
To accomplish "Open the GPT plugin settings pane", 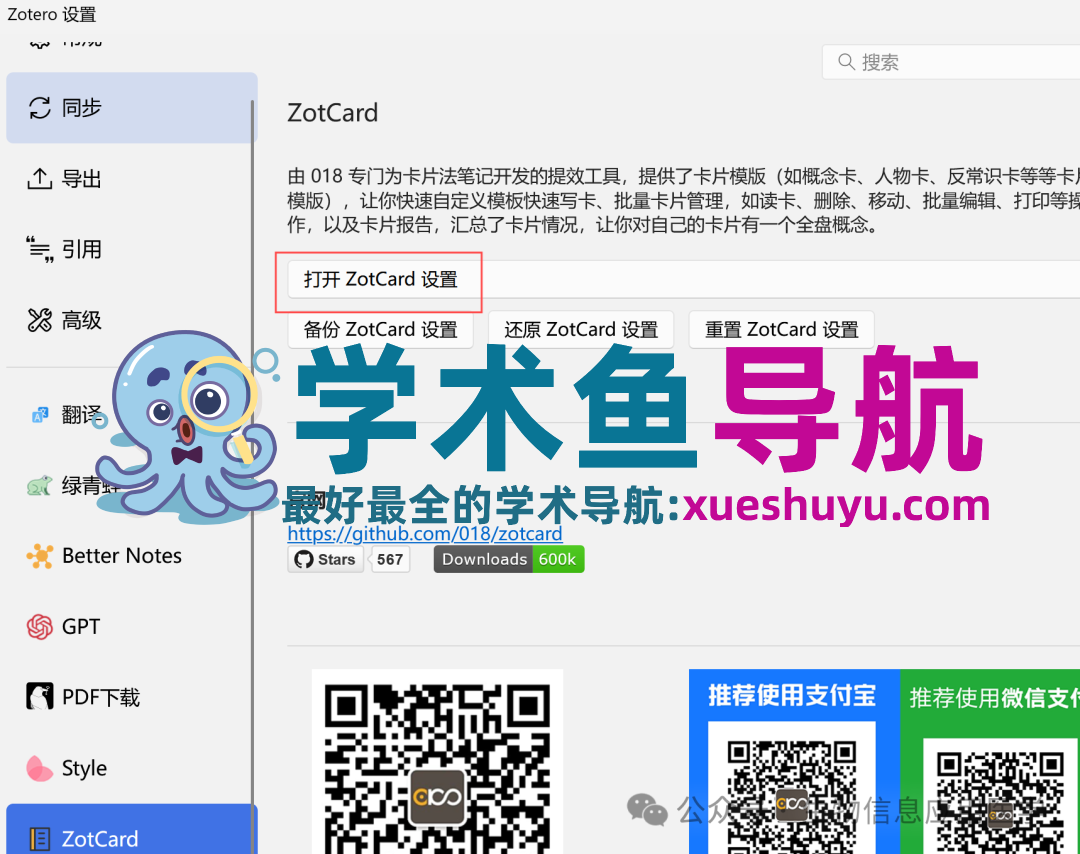I will click(x=132, y=627).
